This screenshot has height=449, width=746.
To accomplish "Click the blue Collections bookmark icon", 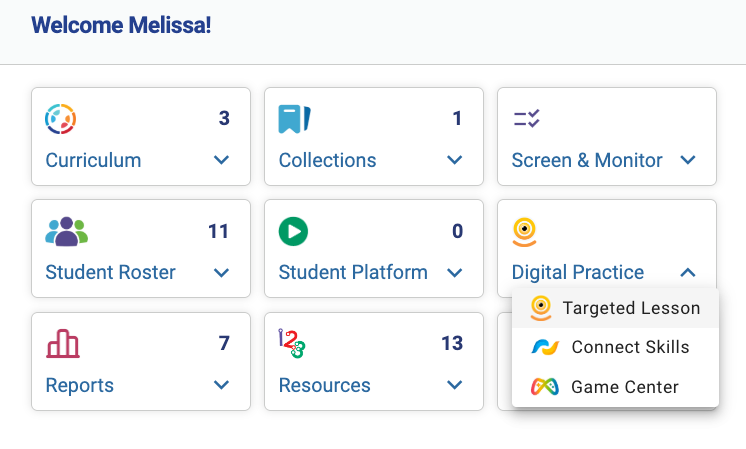I will (294, 119).
